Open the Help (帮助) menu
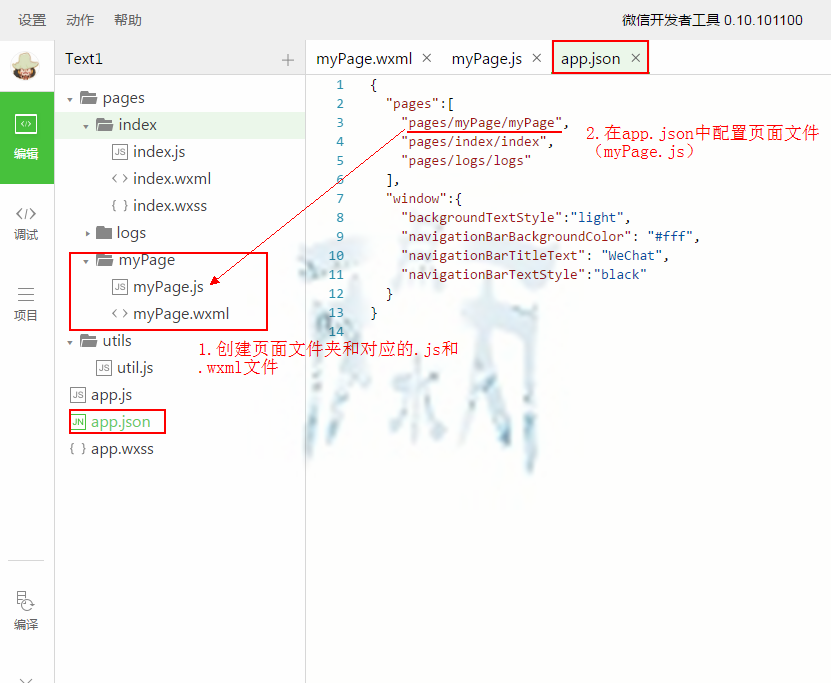The image size is (831, 683). 128,20
